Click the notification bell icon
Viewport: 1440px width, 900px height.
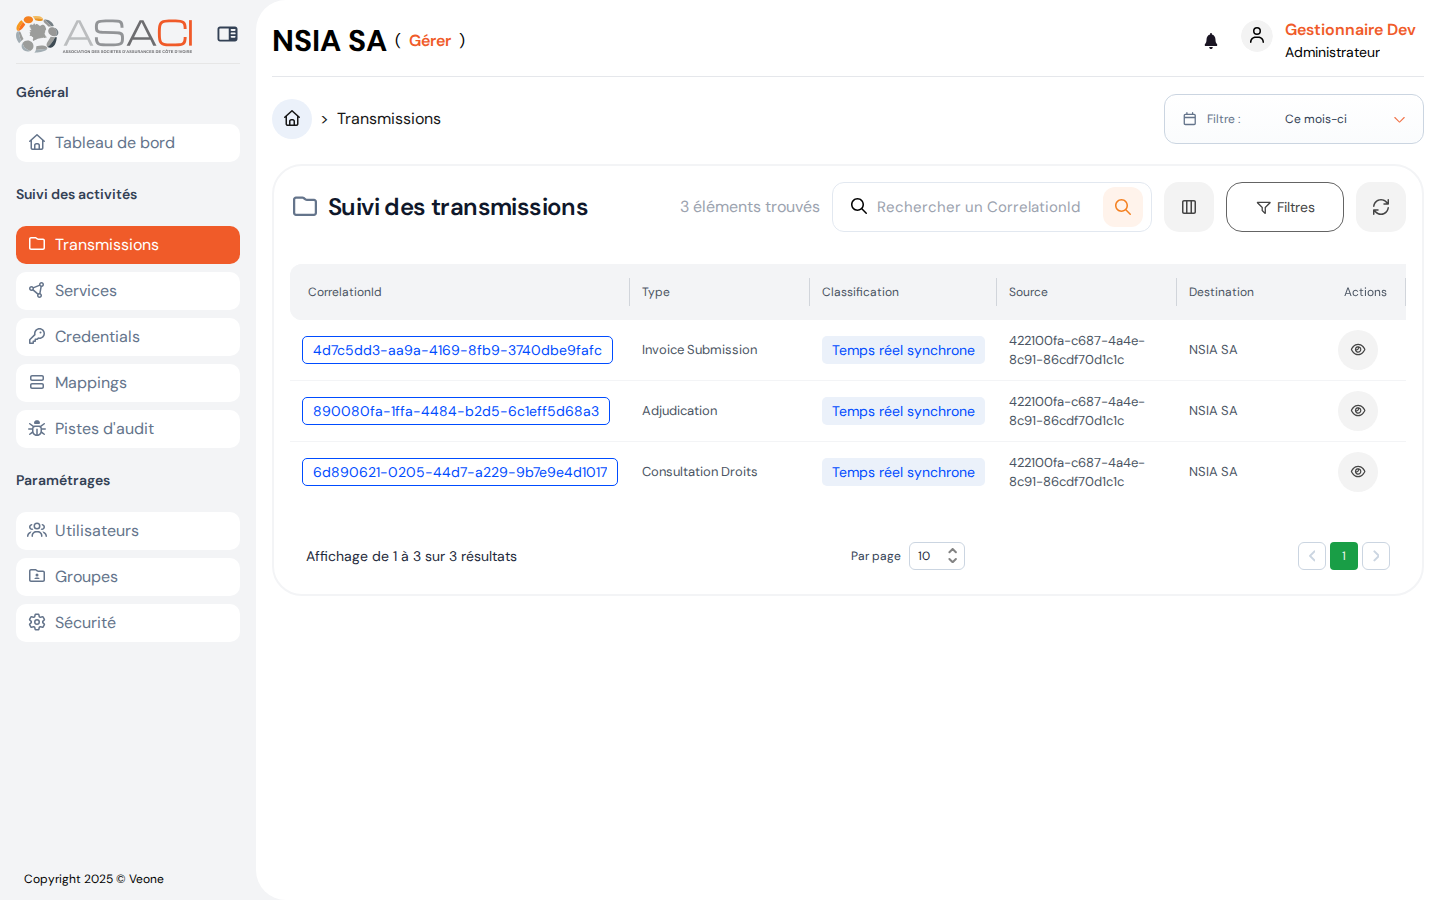(x=1211, y=40)
